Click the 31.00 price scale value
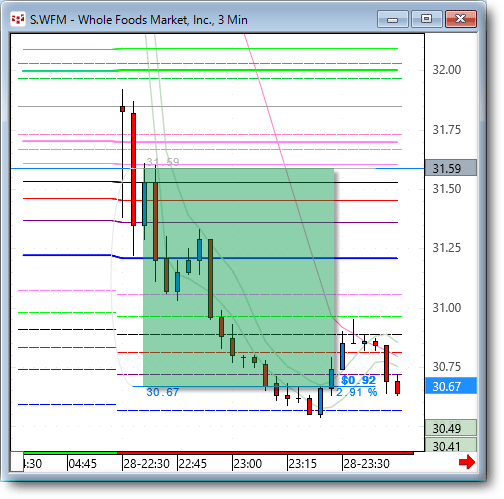Image resolution: width=504 pixels, height=499 pixels. pyautogui.click(x=447, y=308)
